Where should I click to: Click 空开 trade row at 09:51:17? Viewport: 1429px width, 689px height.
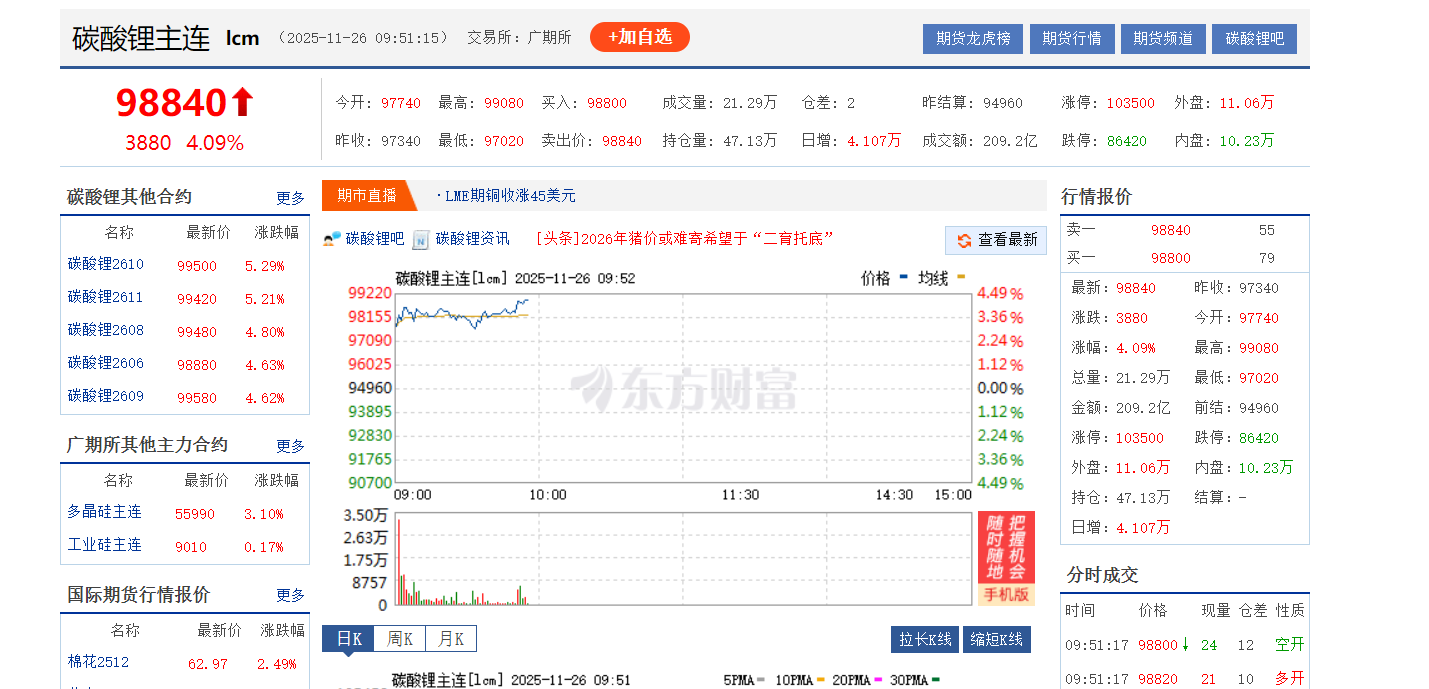click(1185, 645)
